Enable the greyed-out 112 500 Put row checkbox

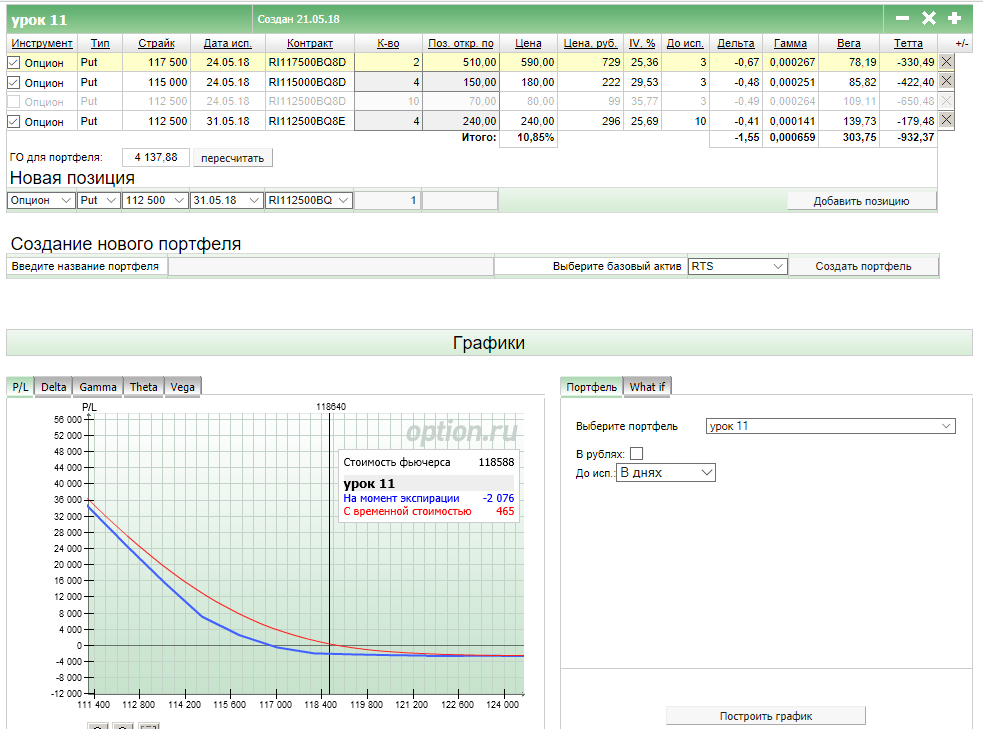14,102
